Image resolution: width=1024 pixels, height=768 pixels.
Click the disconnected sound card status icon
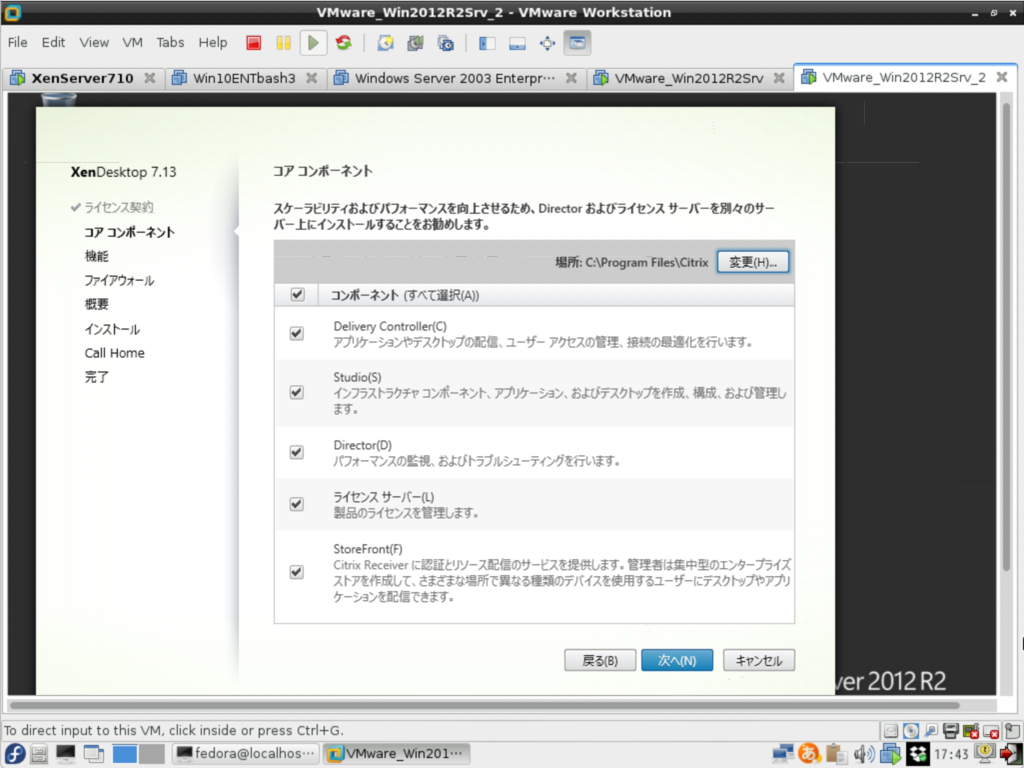pyautogui.click(x=971, y=731)
